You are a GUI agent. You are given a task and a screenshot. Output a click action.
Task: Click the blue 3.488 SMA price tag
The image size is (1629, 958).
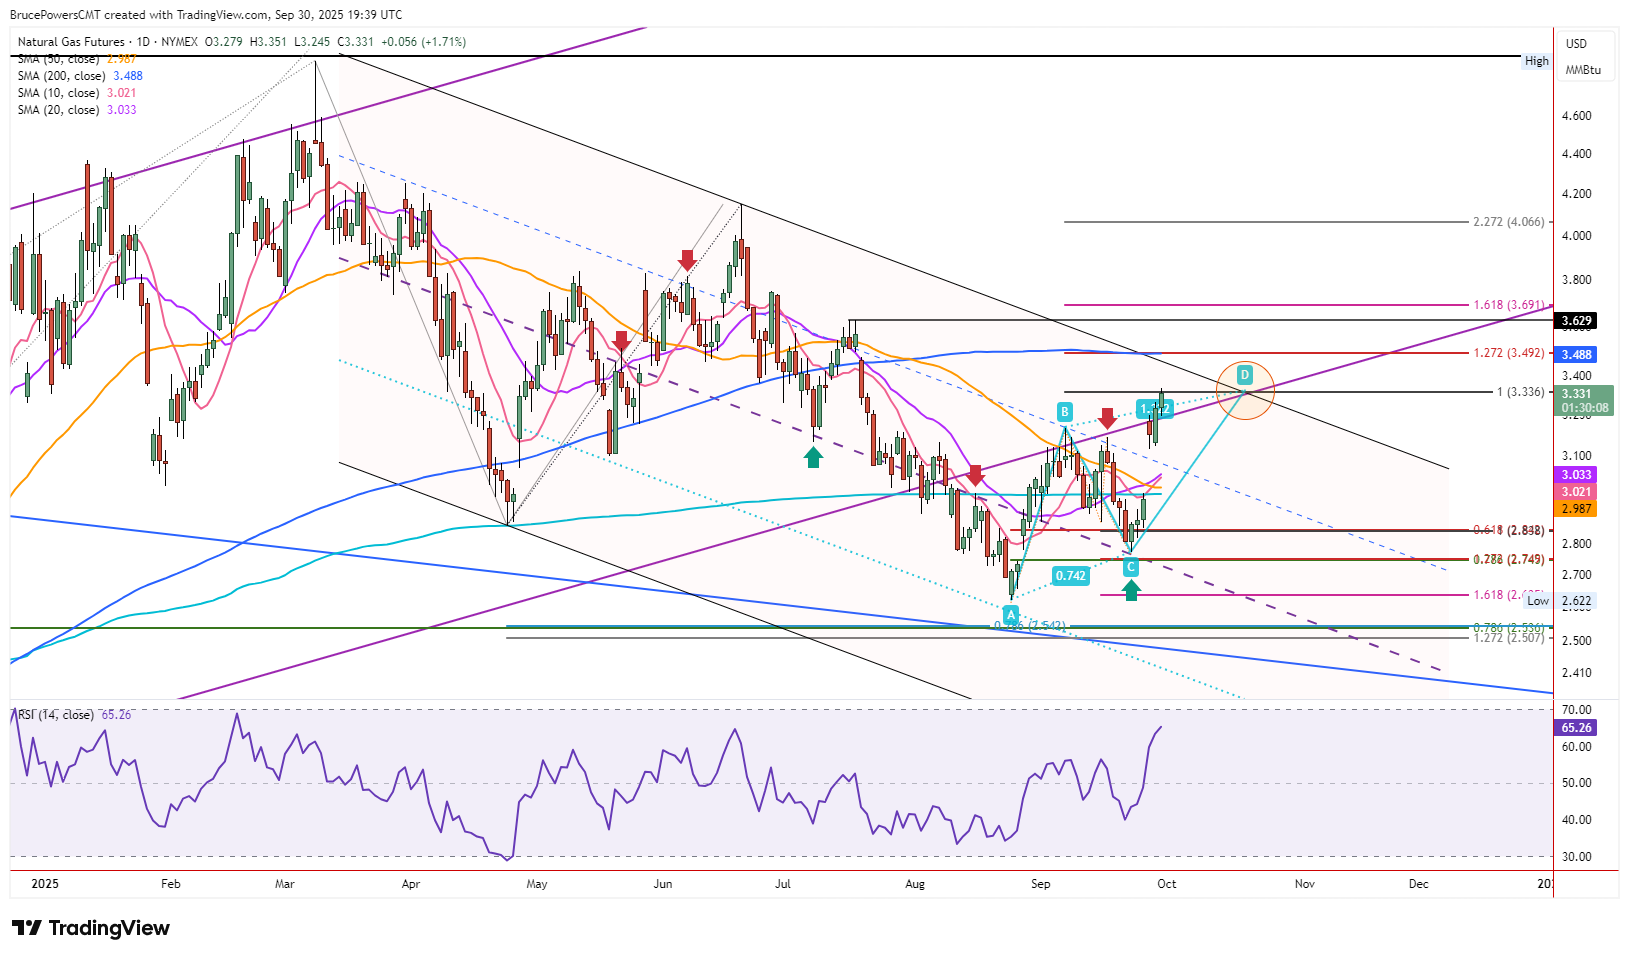click(x=1577, y=355)
